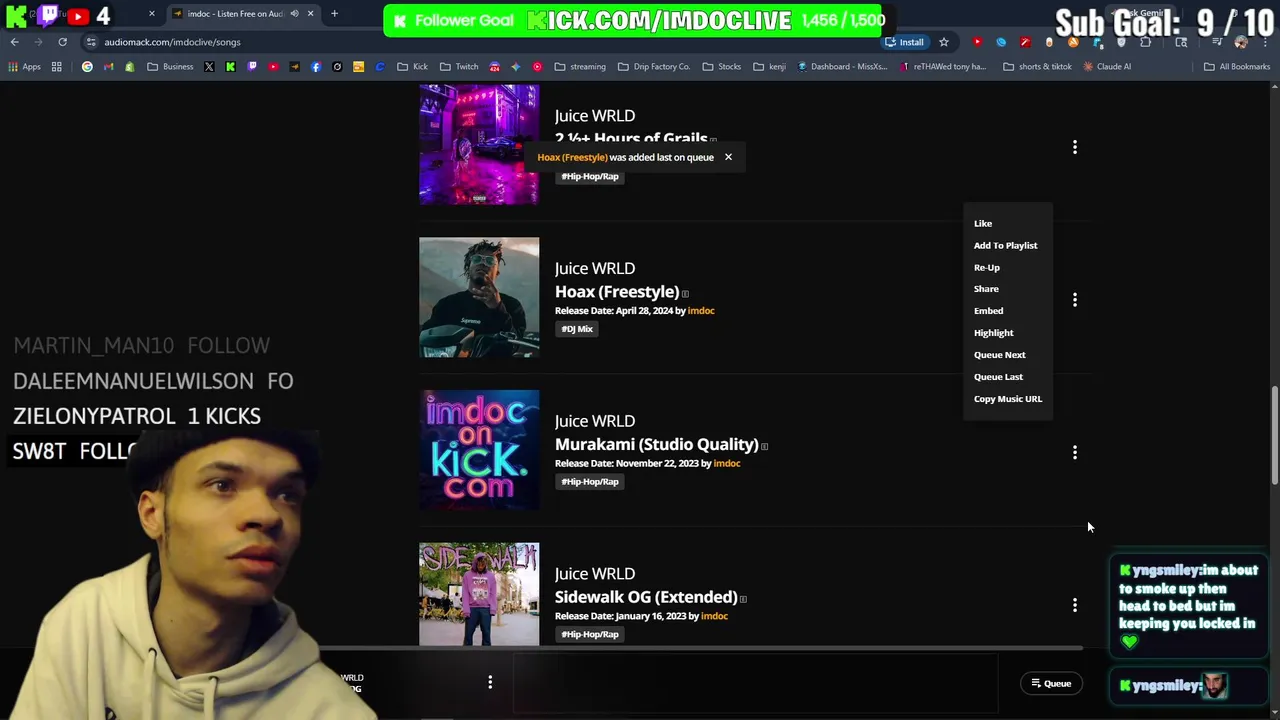Open the X (Twitter) bookmark icon

pyautogui.click(x=209, y=67)
